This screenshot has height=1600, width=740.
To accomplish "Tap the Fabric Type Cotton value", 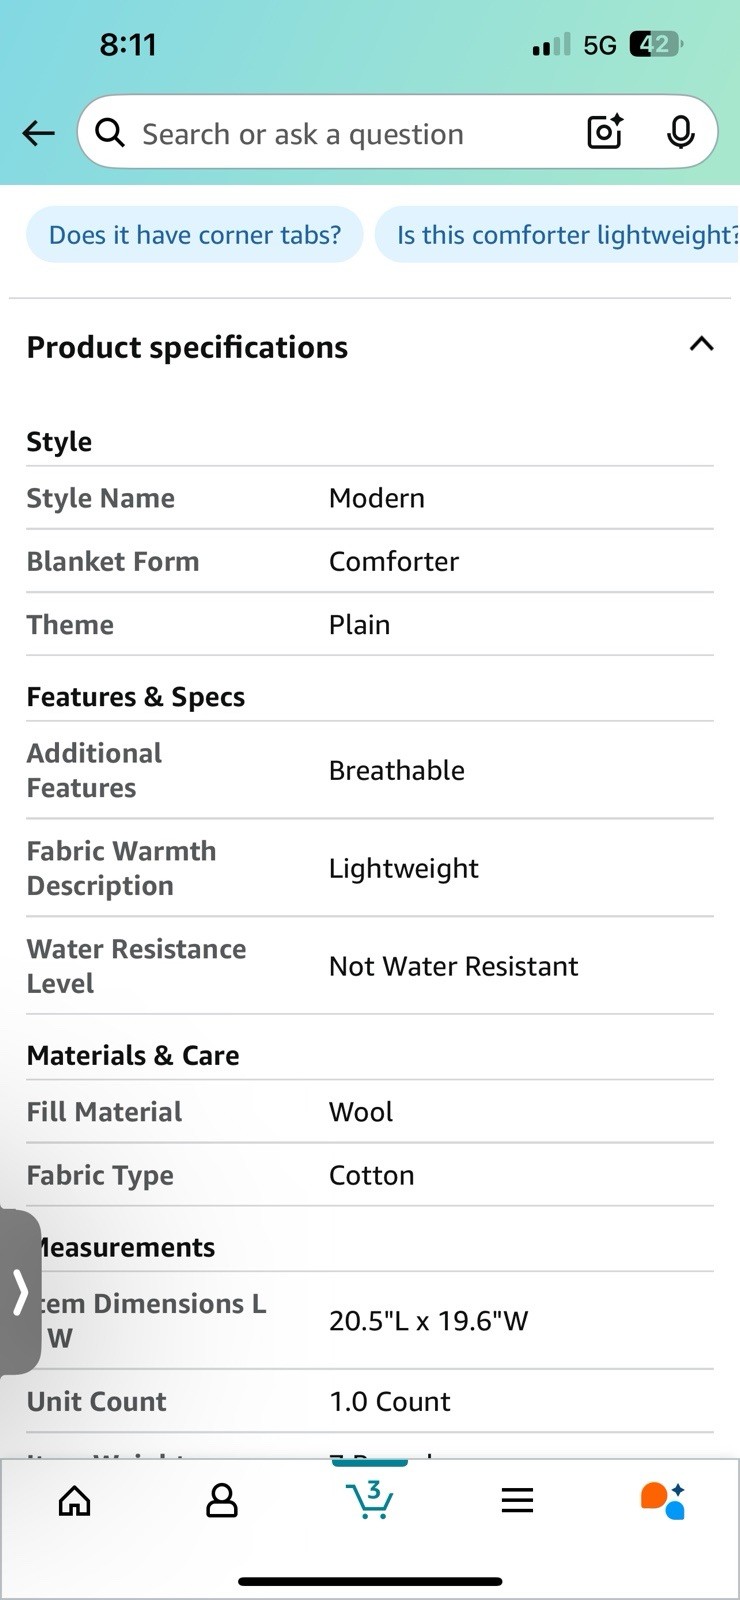I will 372,1175.
